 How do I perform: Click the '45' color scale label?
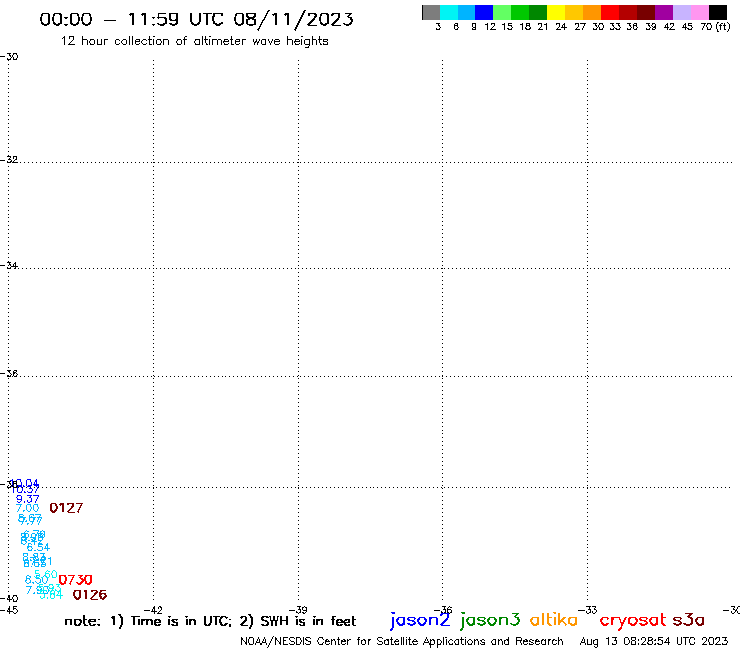[x=687, y=27]
